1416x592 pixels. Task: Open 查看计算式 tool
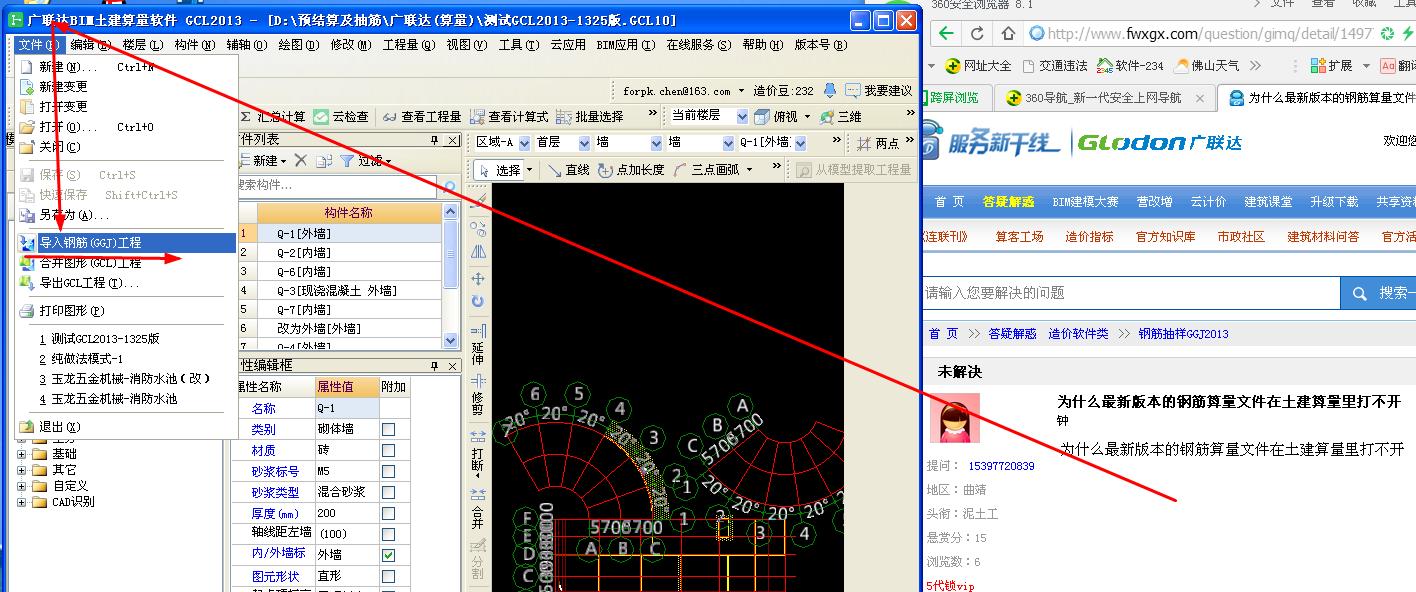click(509, 117)
